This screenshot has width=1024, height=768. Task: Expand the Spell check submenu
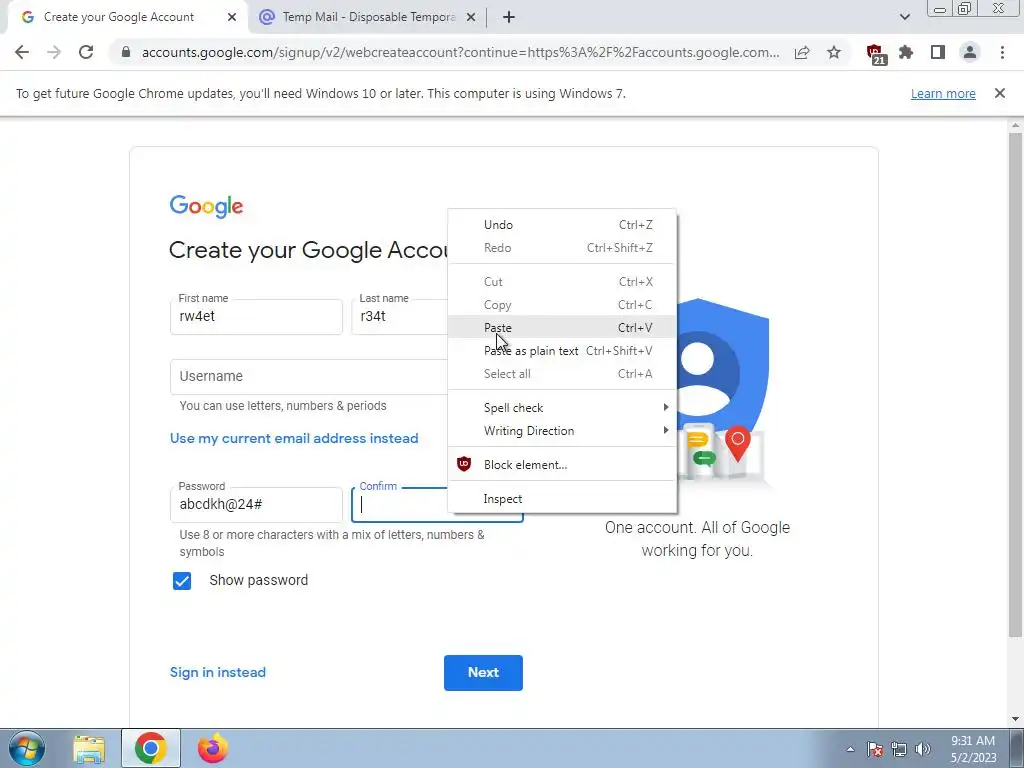click(562, 408)
